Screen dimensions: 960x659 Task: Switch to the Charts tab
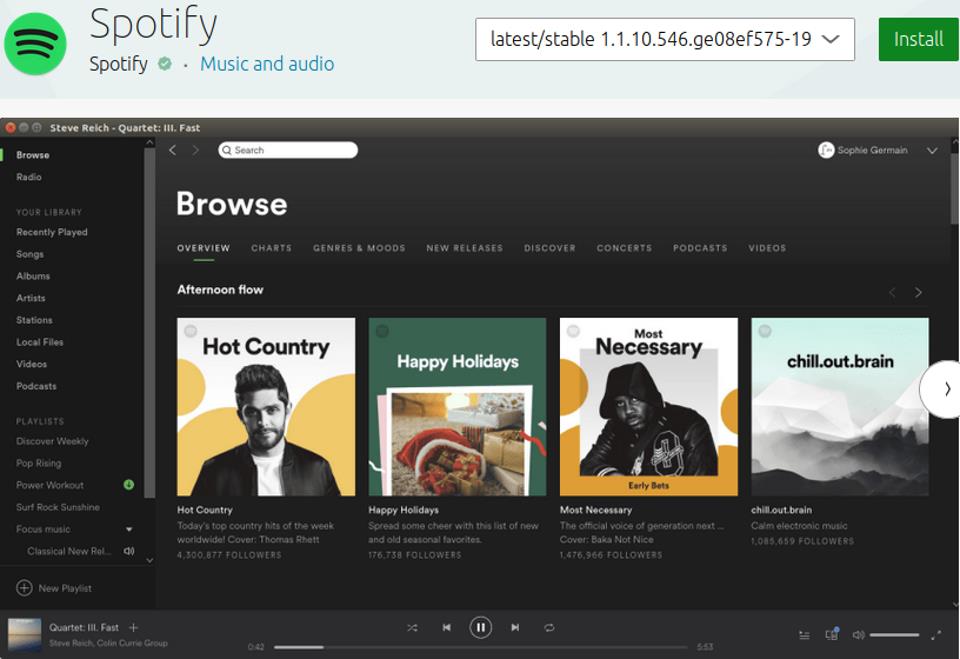tap(271, 248)
